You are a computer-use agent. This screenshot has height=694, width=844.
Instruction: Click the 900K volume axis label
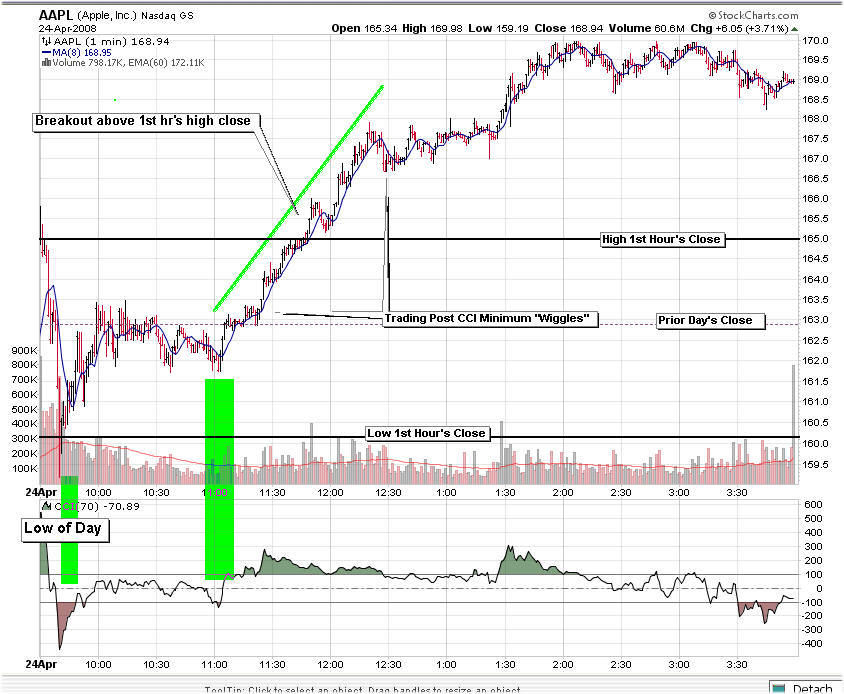tap(25, 350)
